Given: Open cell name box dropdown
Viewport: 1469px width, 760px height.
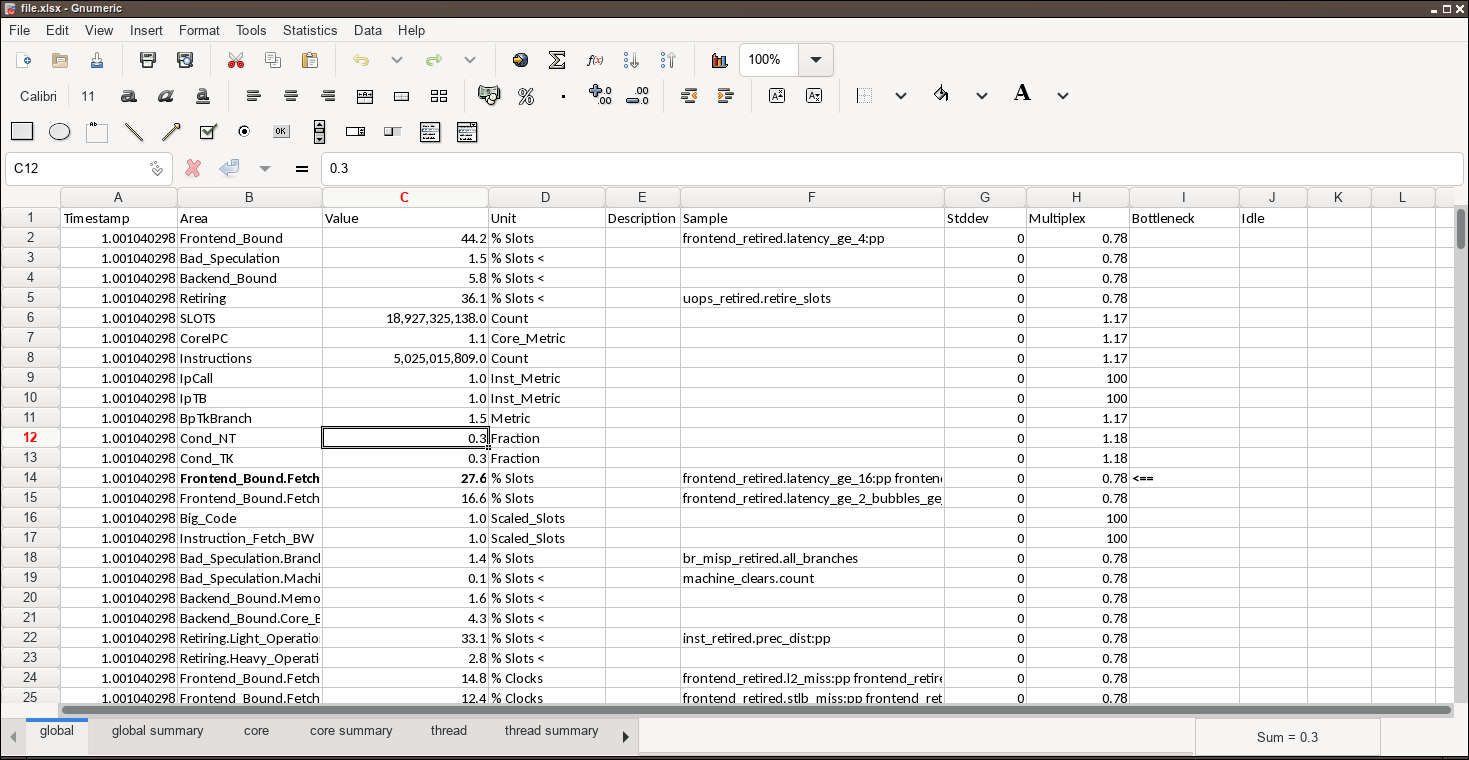Looking at the screenshot, I should [156, 169].
